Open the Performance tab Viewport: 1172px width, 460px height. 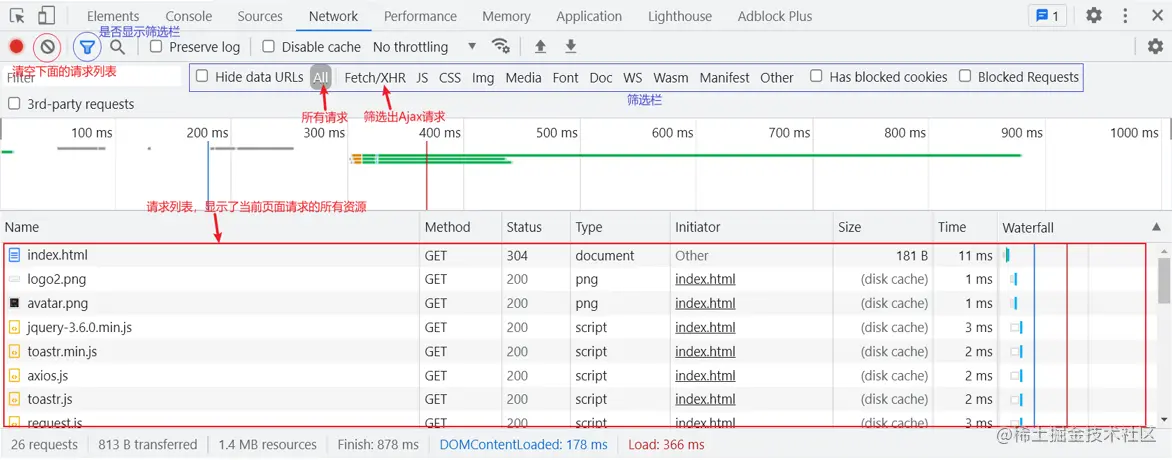coord(420,16)
